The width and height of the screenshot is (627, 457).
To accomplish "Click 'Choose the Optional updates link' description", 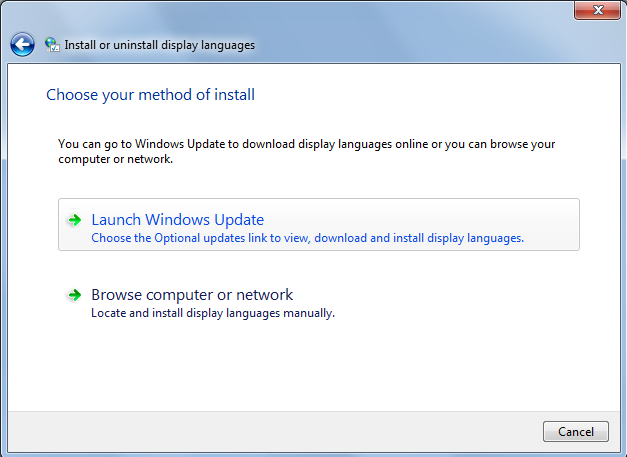I will [308, 238].
